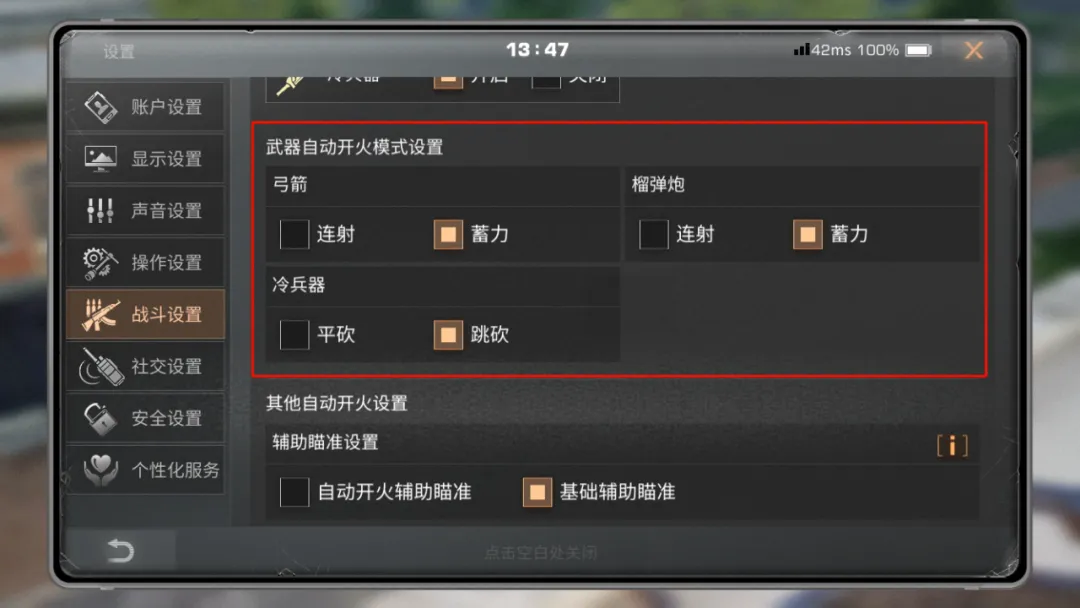Toggle 跳砍 checkbox for 冷兵器
This screenshot has width=1080, height=608.
(448, 335)
